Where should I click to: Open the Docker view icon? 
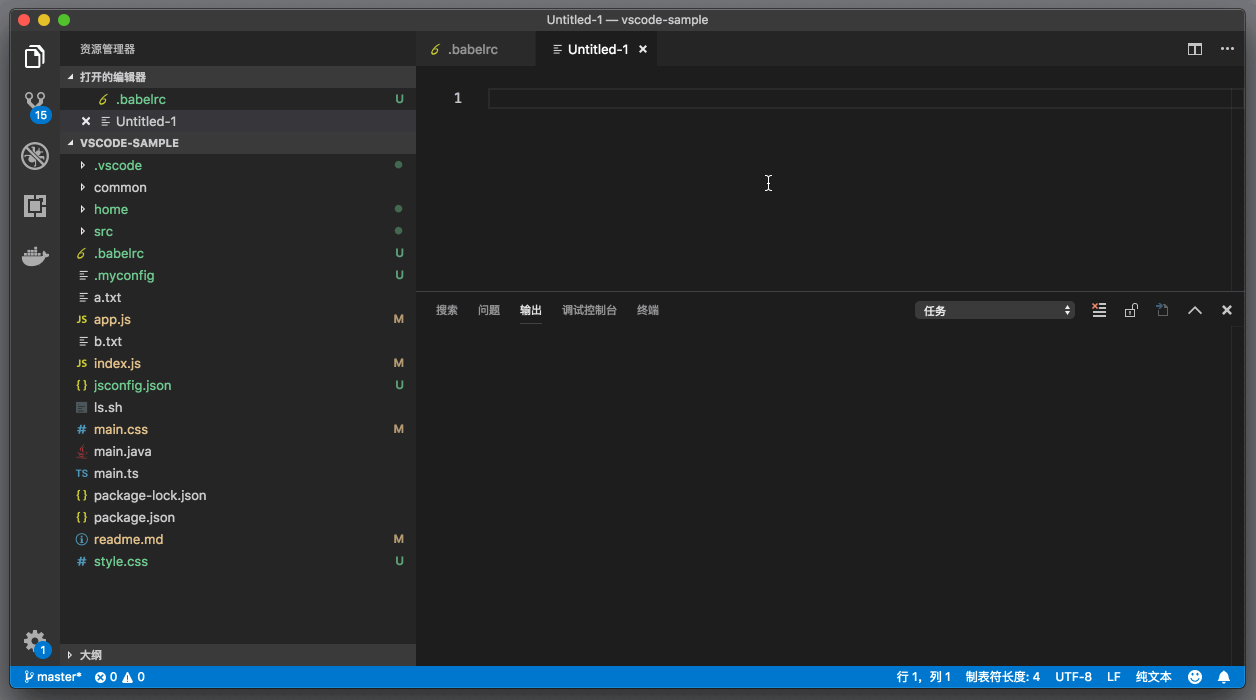tap(35, 257)
